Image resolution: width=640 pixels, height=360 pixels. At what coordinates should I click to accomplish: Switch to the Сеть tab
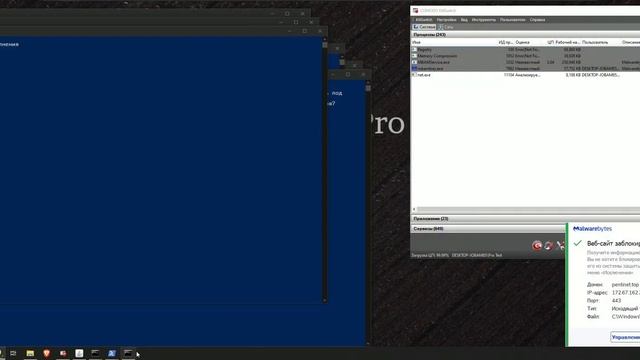click(x=446, y=27)
